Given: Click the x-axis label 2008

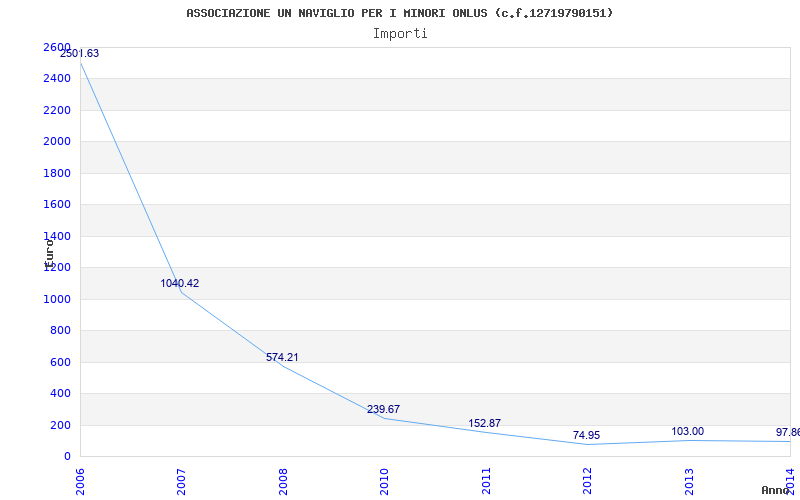Looking at the screenshot, I should click(x=283, y=481).
